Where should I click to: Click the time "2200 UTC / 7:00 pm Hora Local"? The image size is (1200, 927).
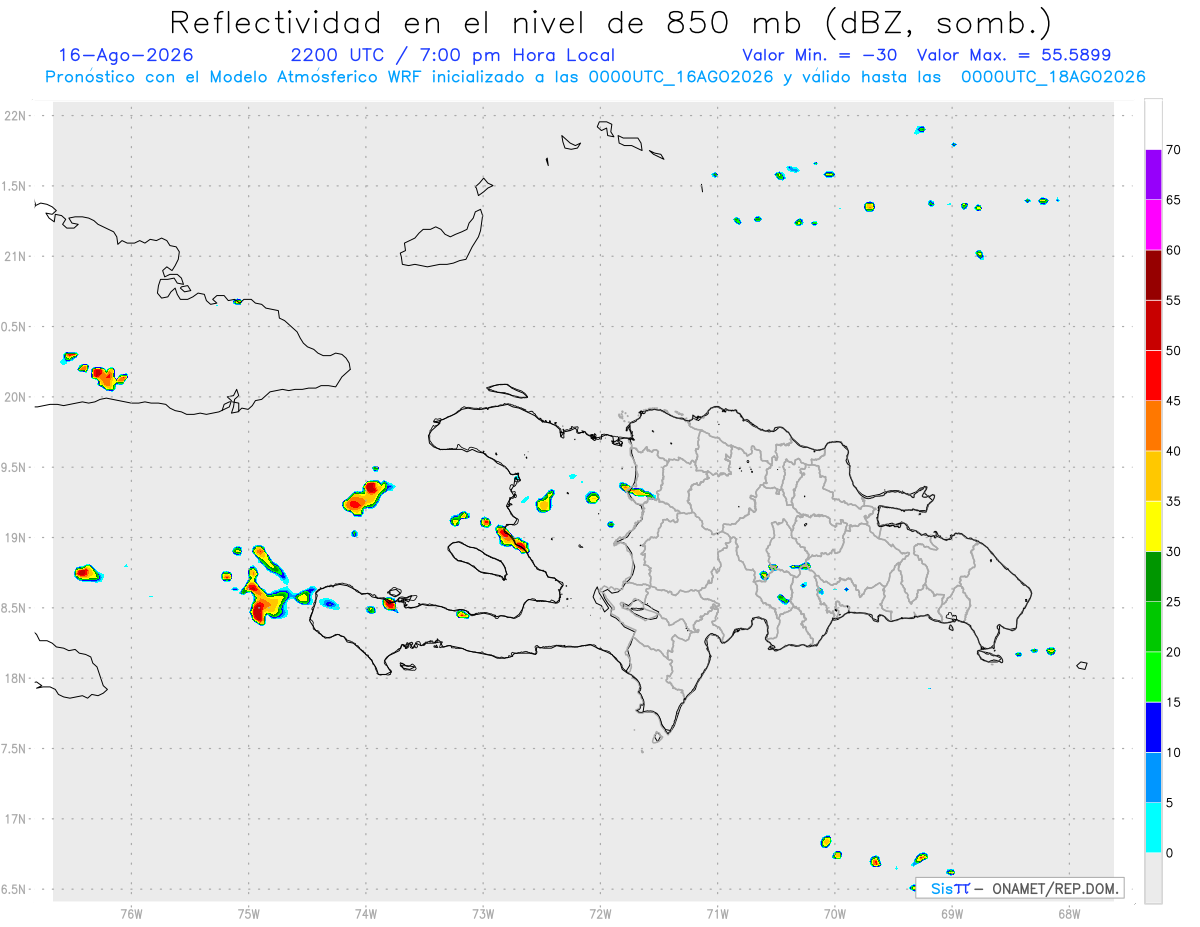(x=453, y=55)
